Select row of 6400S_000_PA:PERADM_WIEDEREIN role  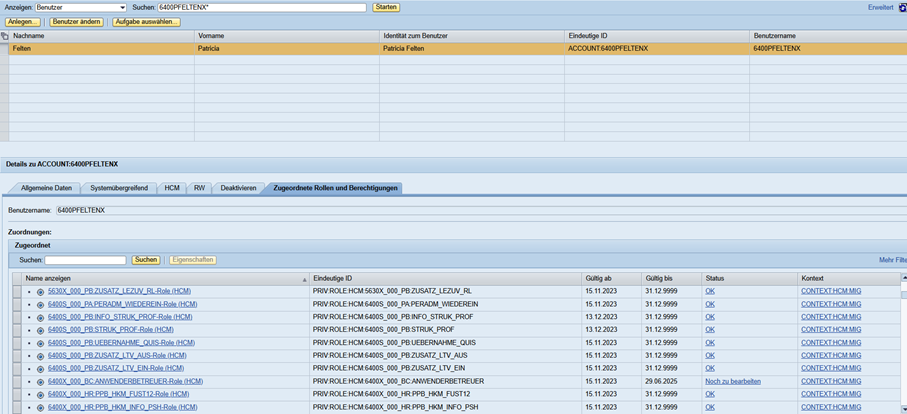16,304
